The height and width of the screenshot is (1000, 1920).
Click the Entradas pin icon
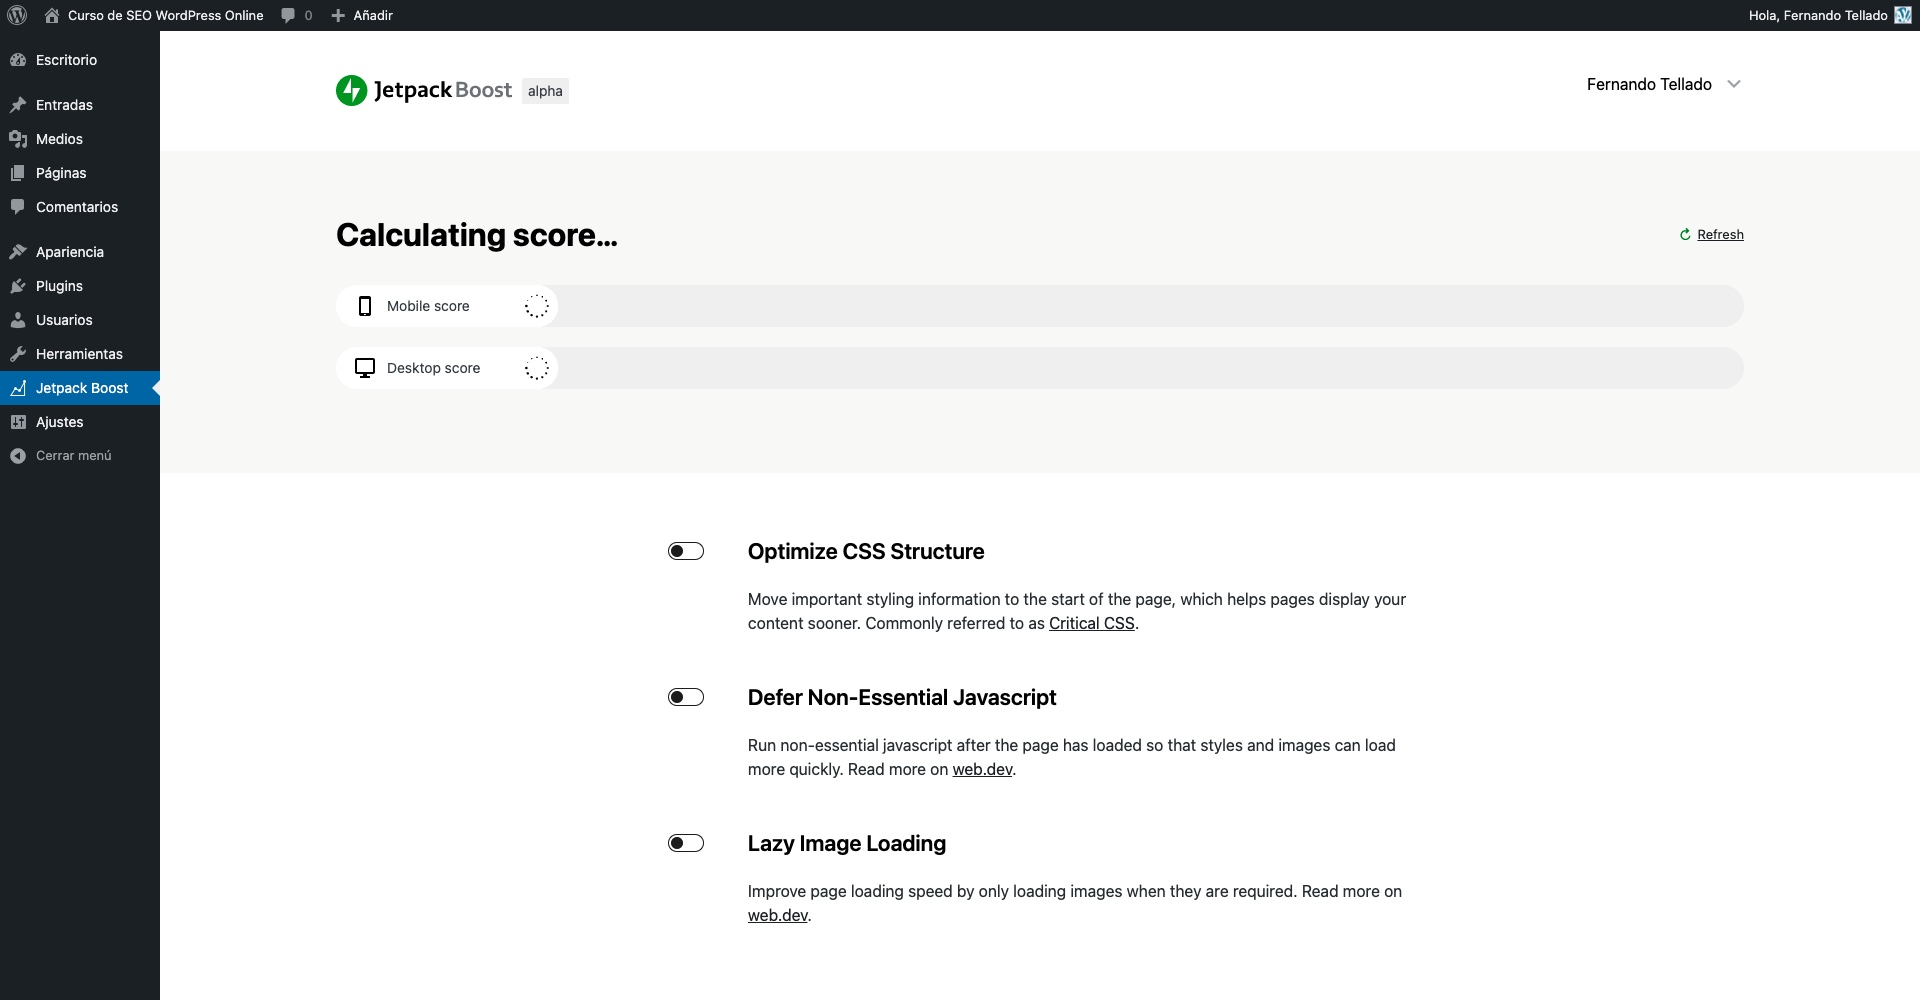18,105
